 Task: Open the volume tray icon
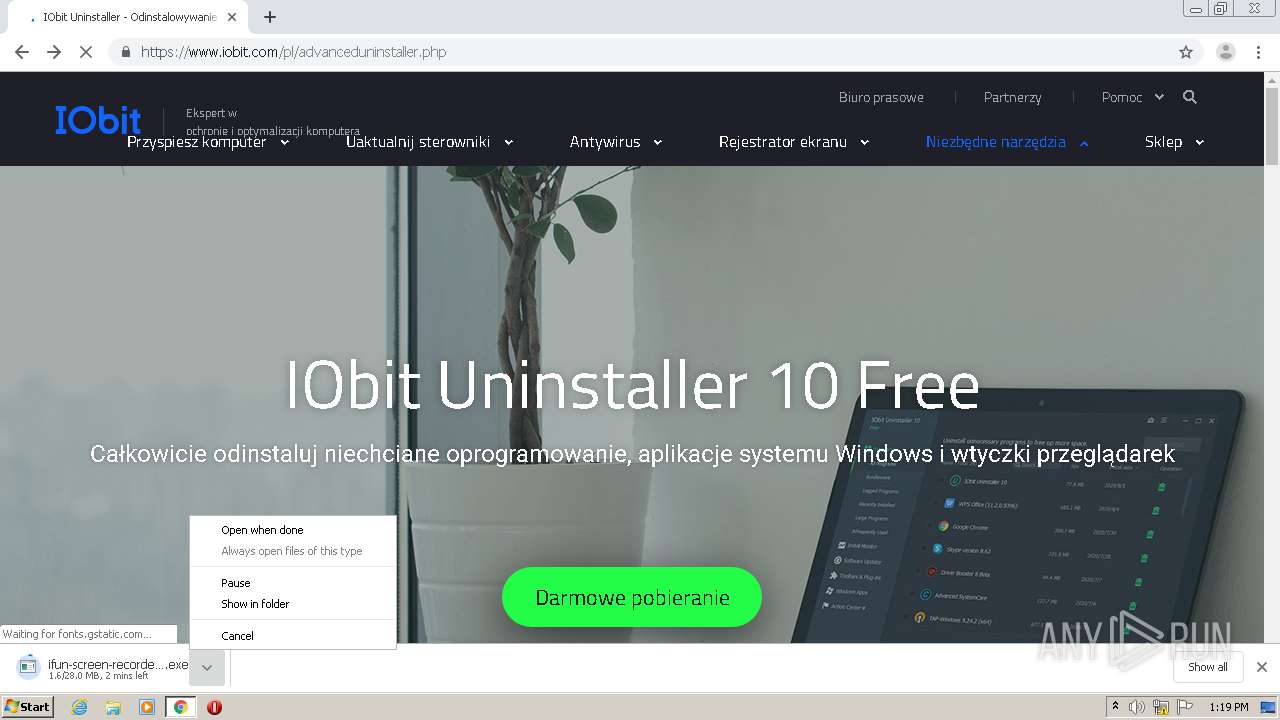tap(1136, 707)
